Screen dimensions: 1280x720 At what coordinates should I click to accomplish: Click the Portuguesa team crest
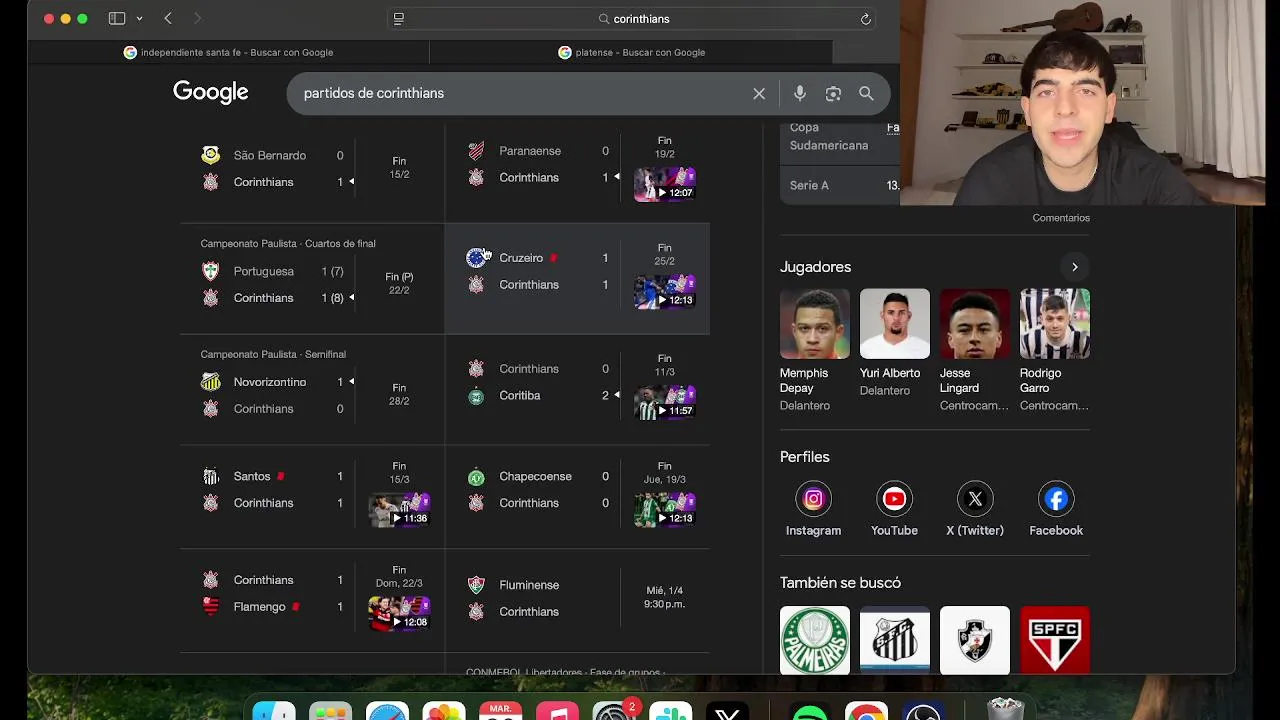211,271
